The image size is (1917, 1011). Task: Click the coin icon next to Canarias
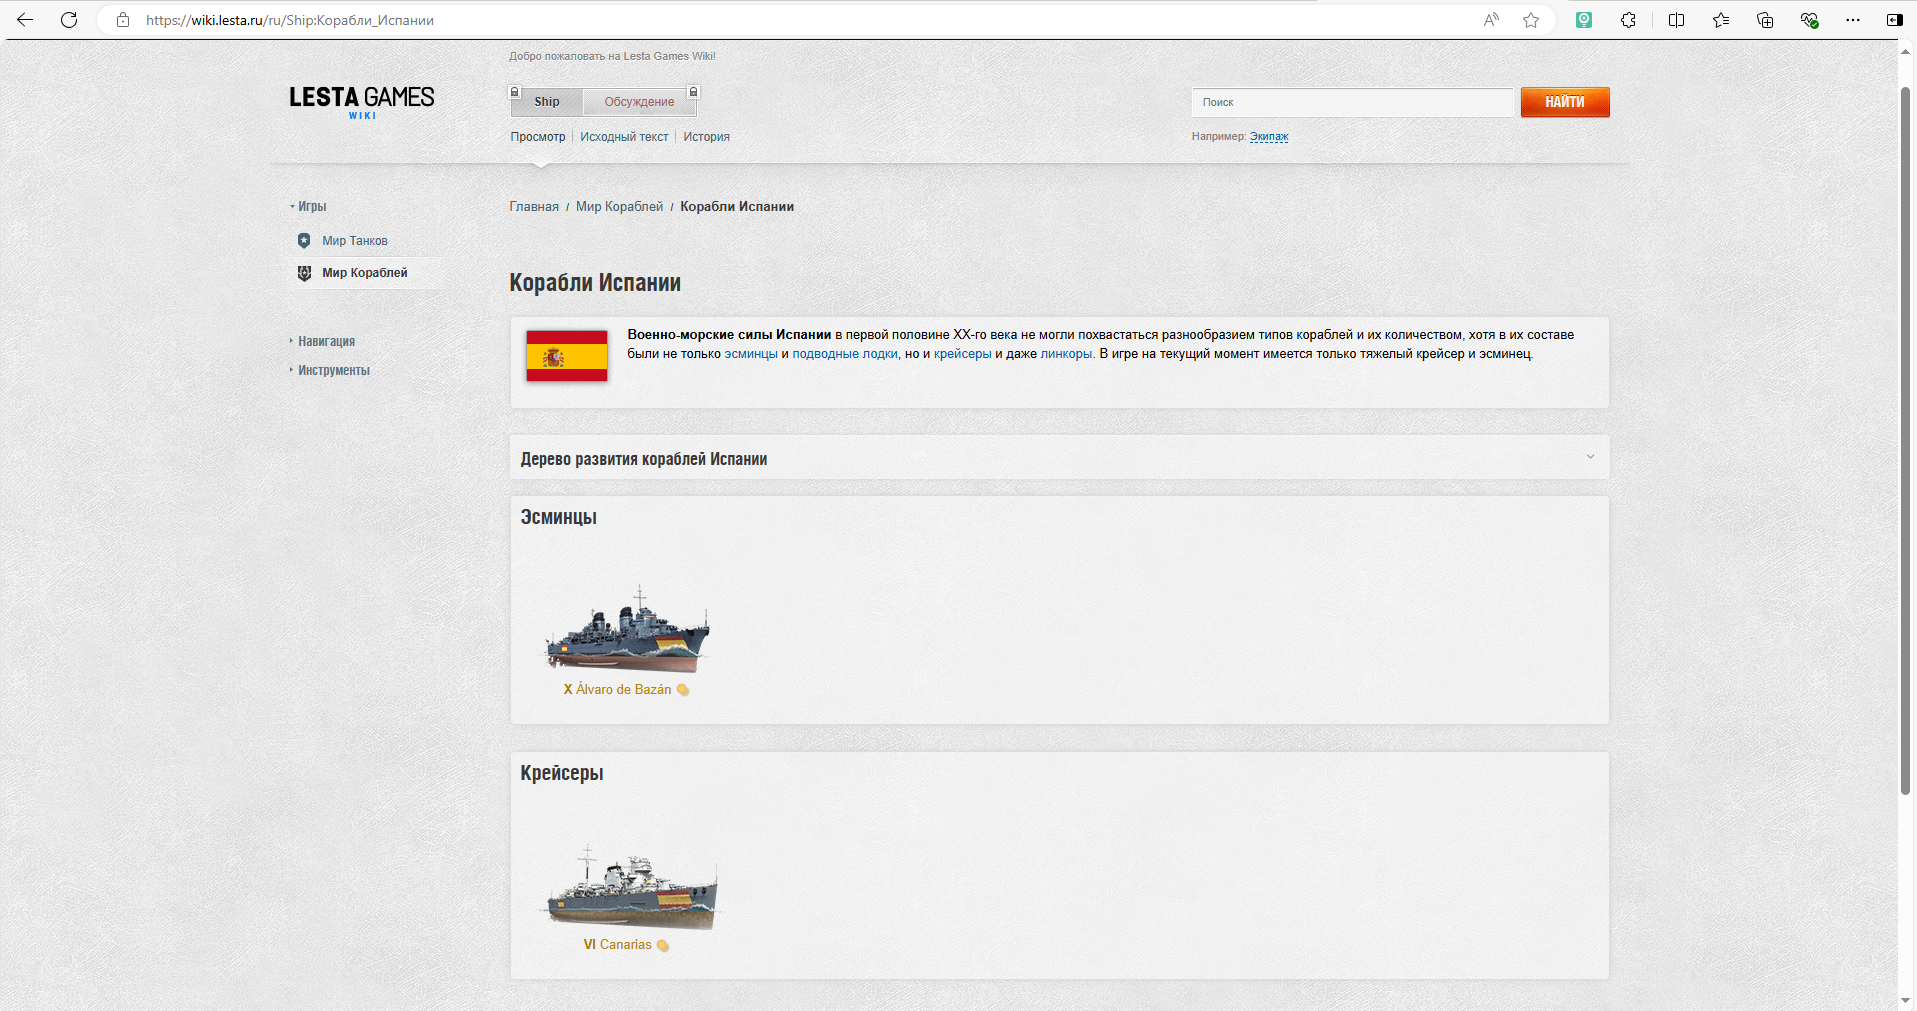point(663,945)
